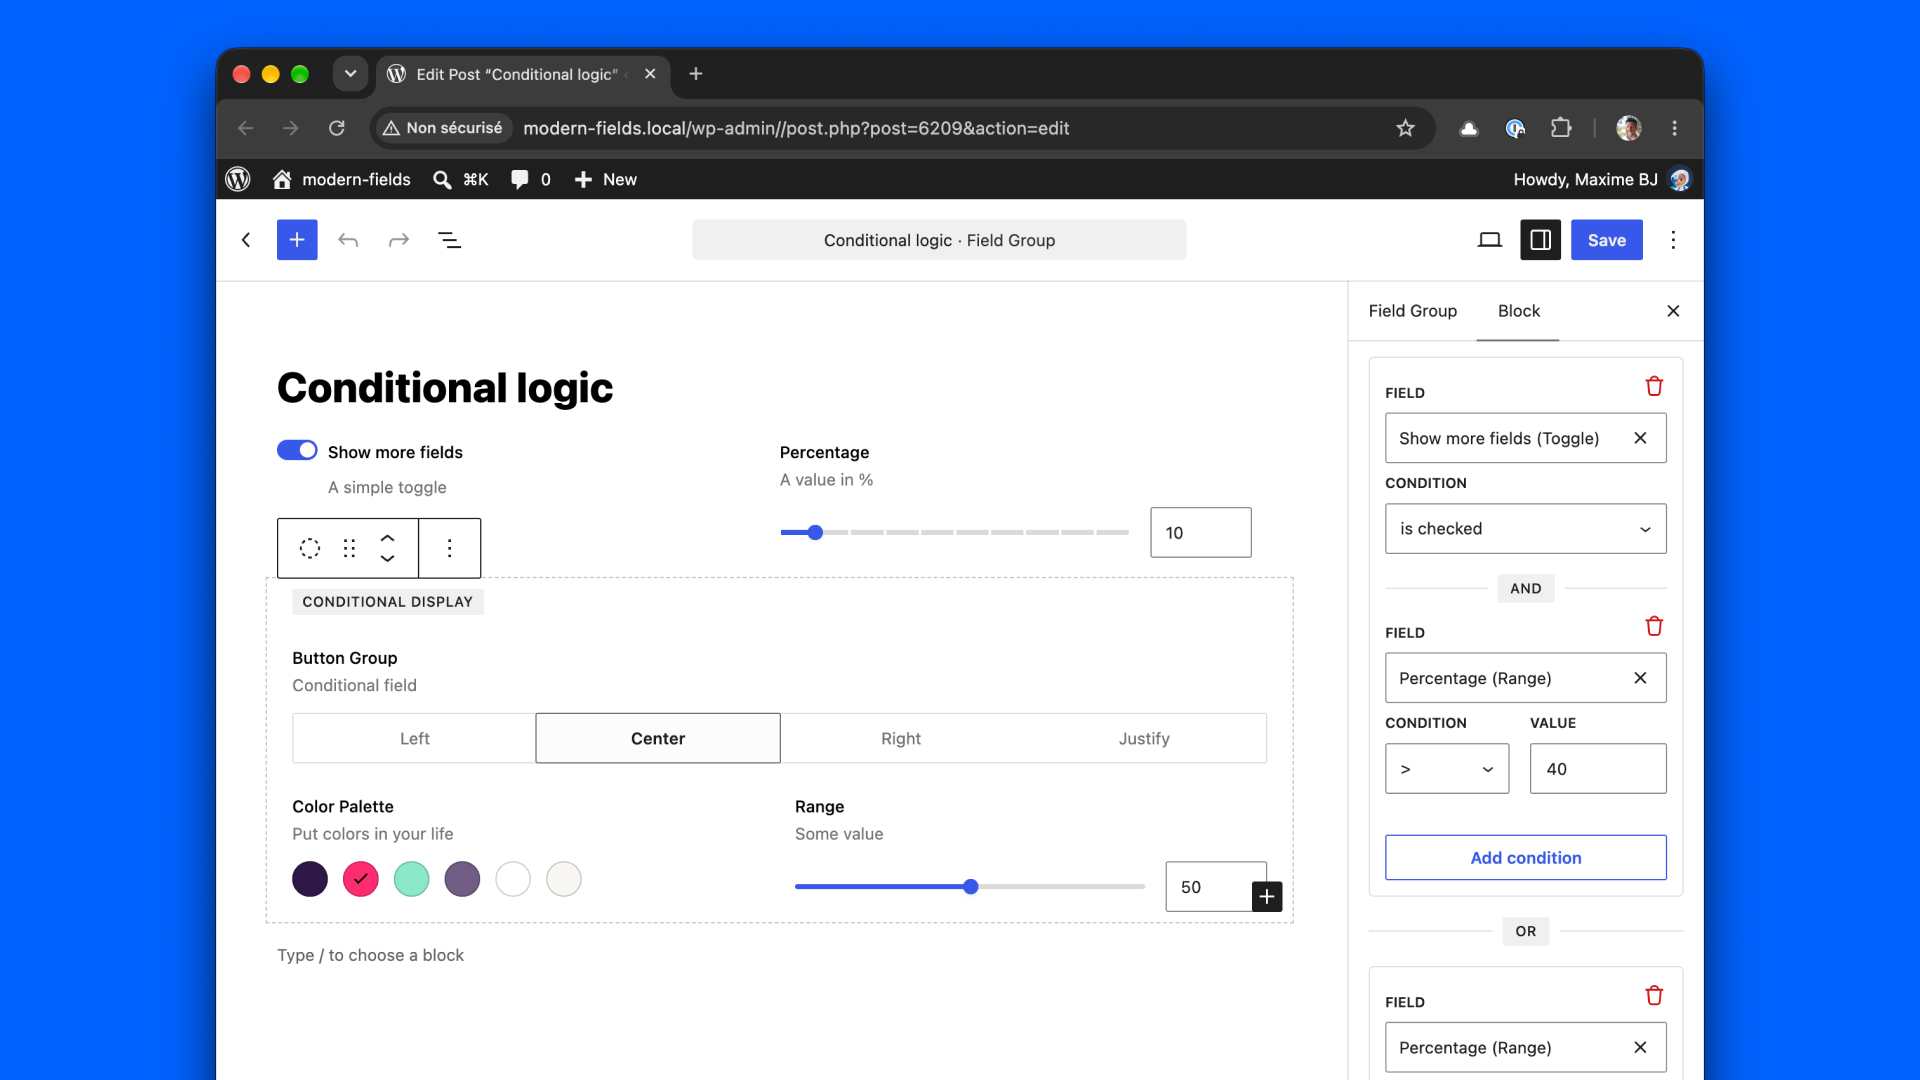This screenshot has width=1920, height=1080.
Task: Open the laptop preview view icon
Action: pyautogui.click(x=1490, y=240)
